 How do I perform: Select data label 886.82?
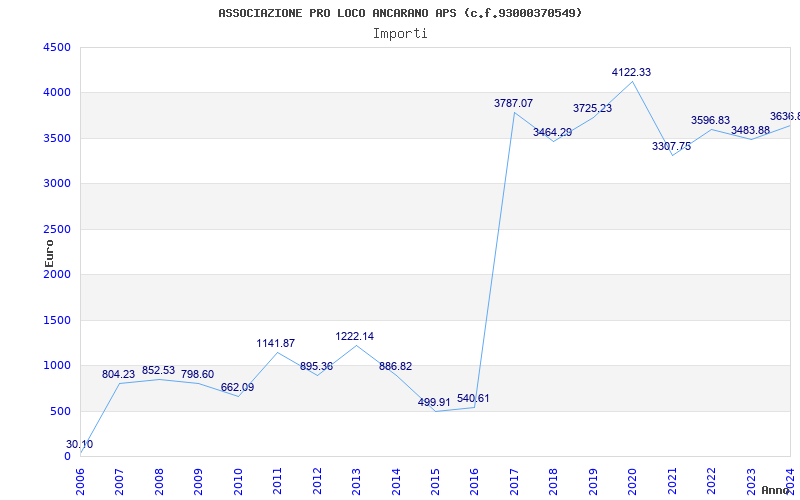pyautogui.click(x=395, y=366)
